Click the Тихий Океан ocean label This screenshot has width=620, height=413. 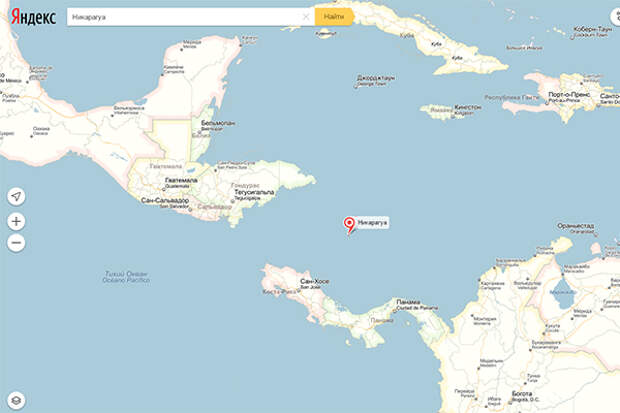pos(126,274)
